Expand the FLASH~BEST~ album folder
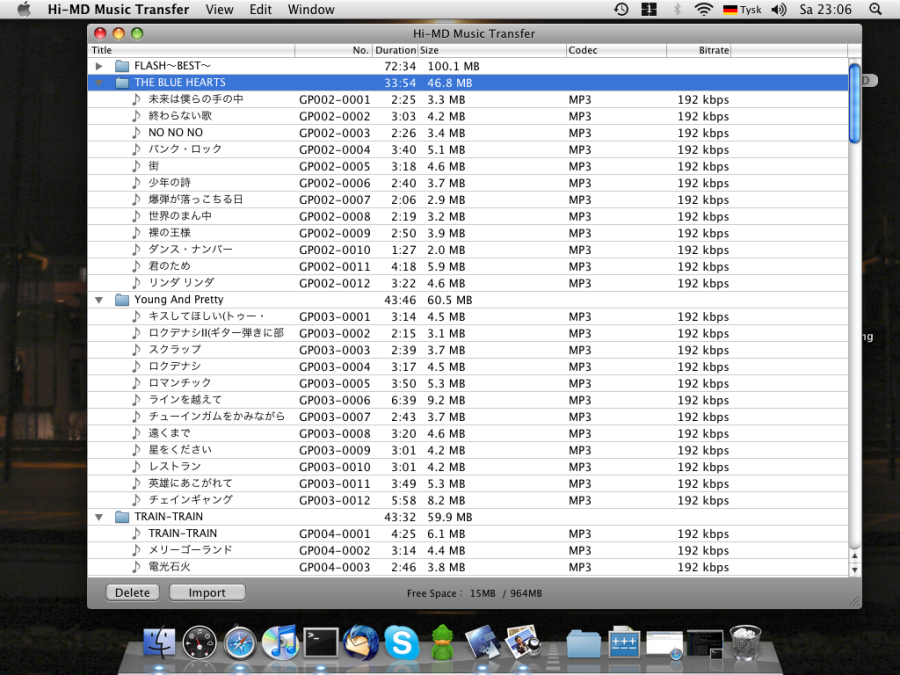The height and width of the screenshot is (675, 900). [x=99, y=66]
